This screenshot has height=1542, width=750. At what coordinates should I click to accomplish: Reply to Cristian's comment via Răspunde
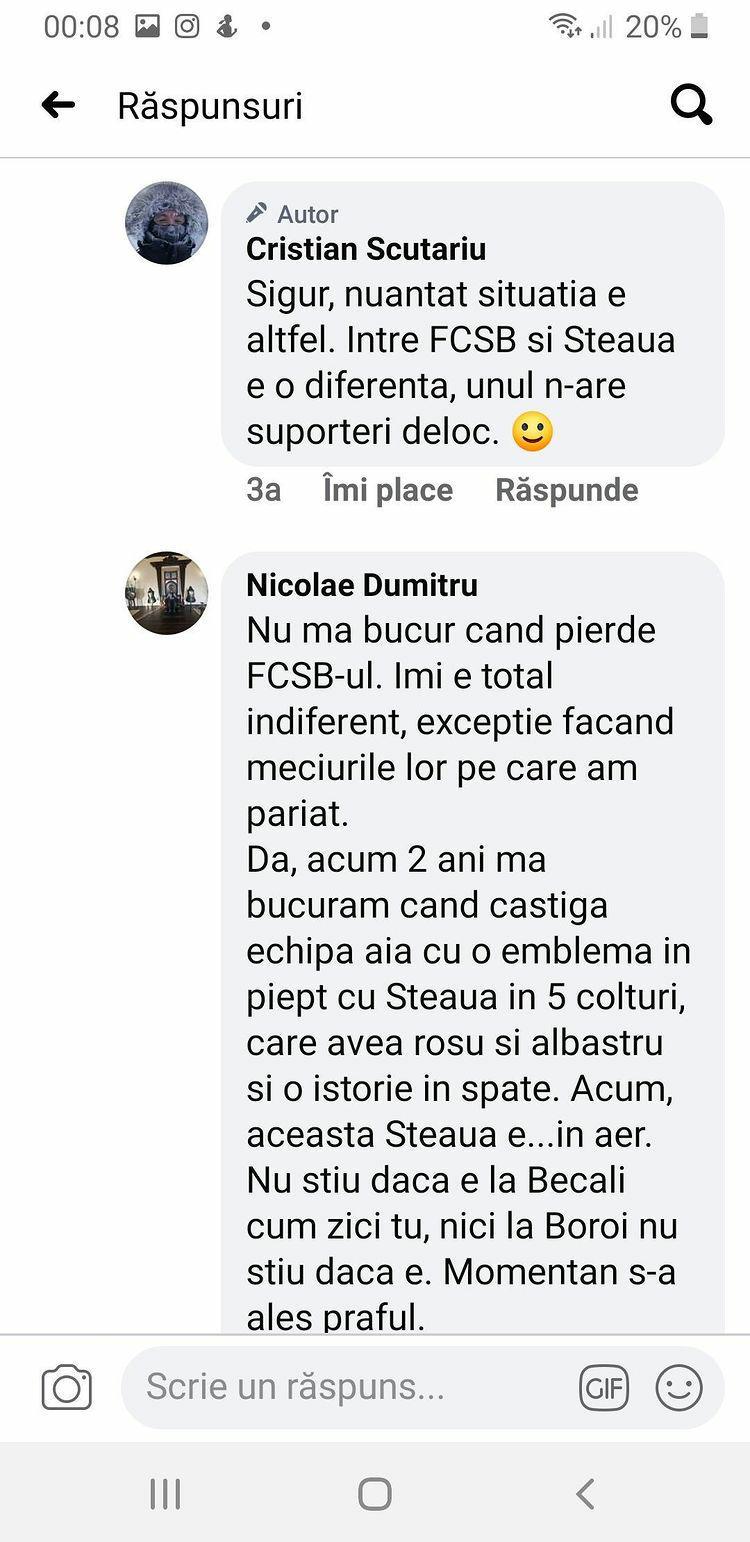tap(567, 490)
